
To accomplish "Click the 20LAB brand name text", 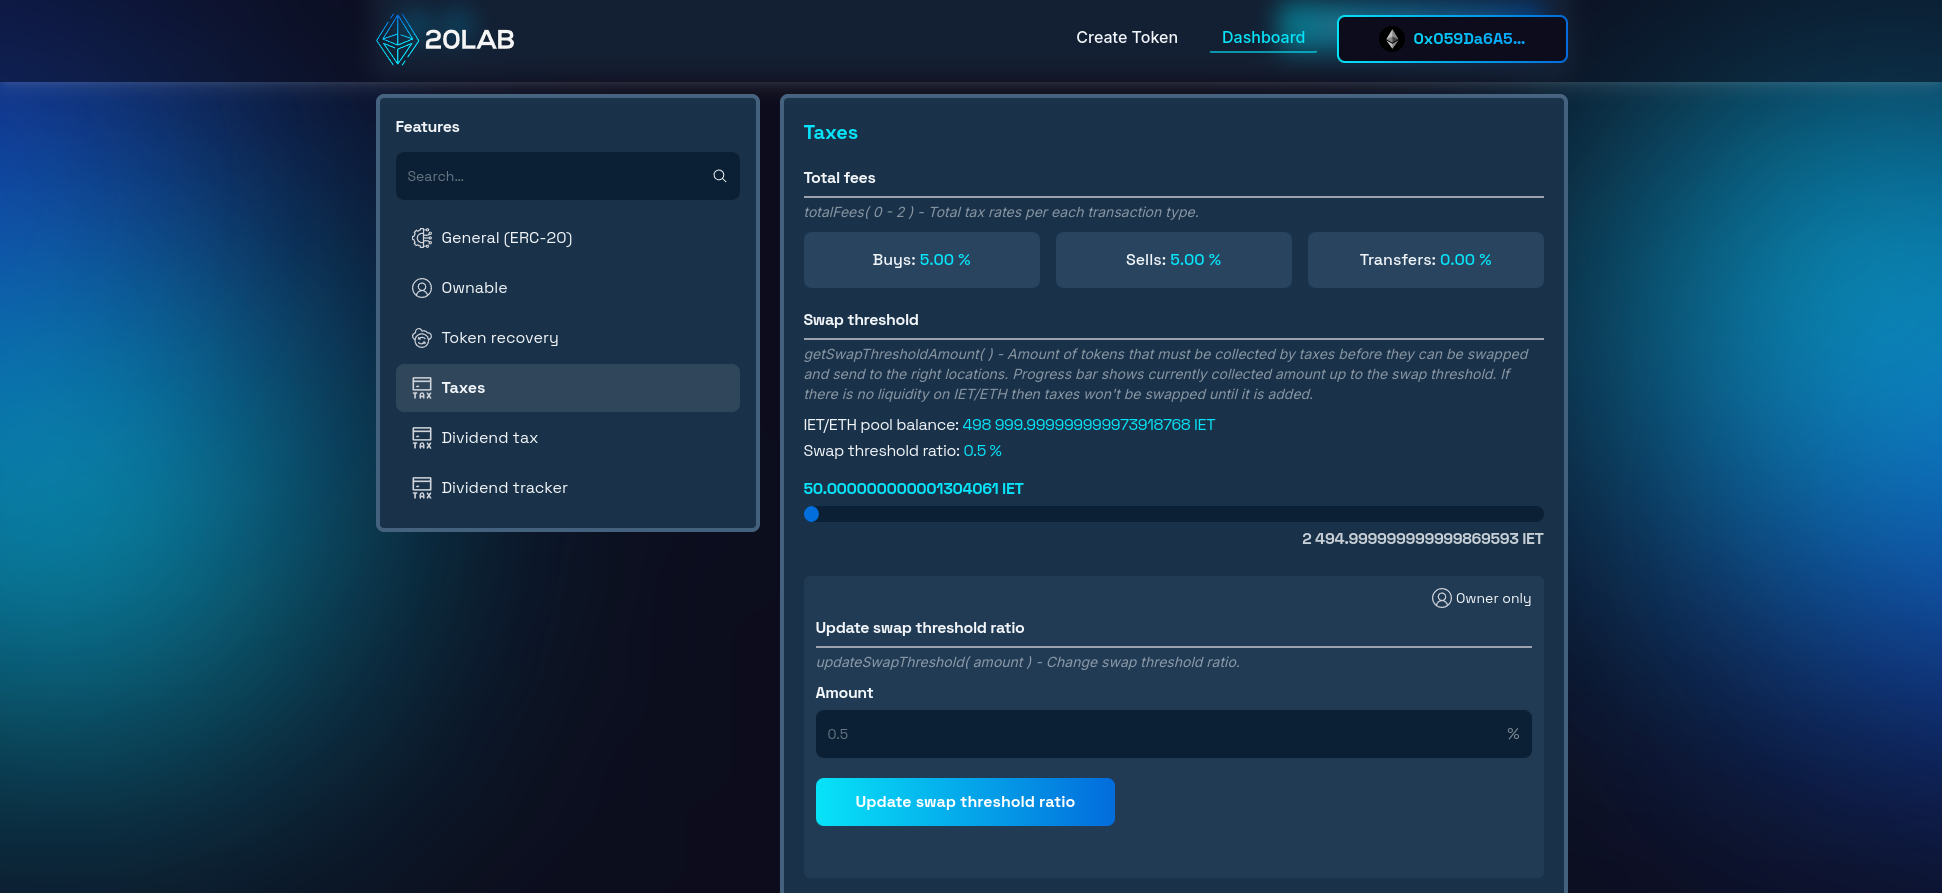I will tap(469, 40).
